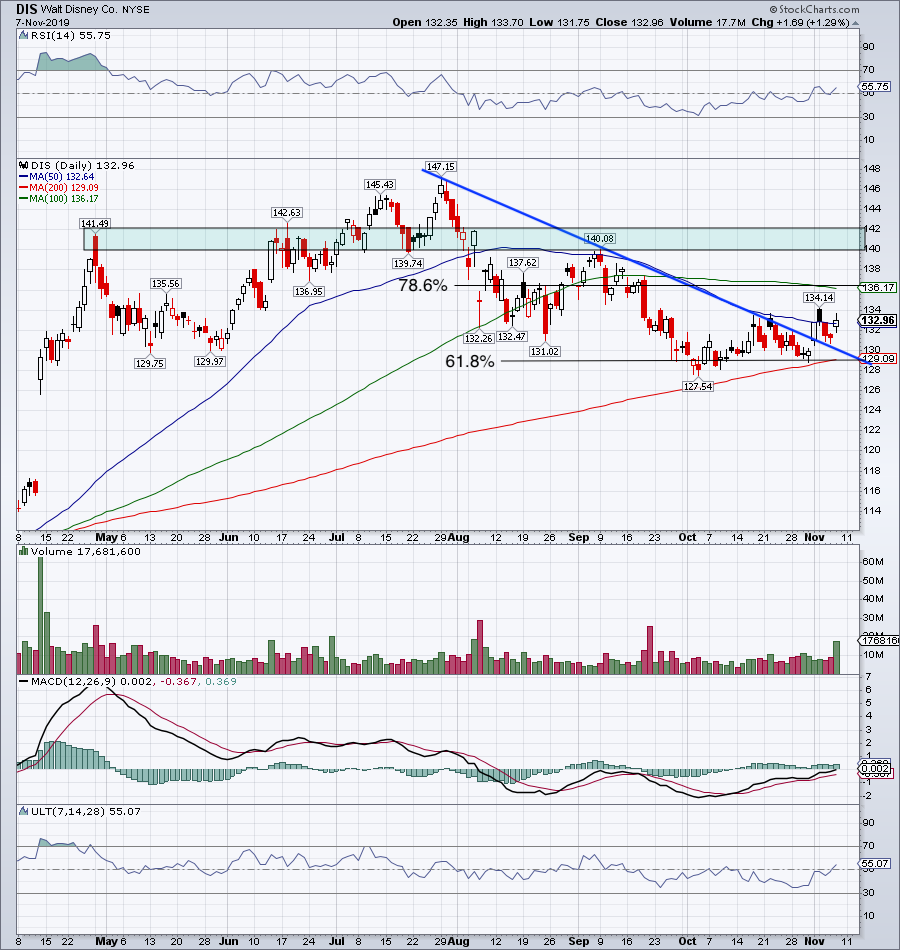Click the MACD(12,26,9) legend line marker

[x=23, y=682]
